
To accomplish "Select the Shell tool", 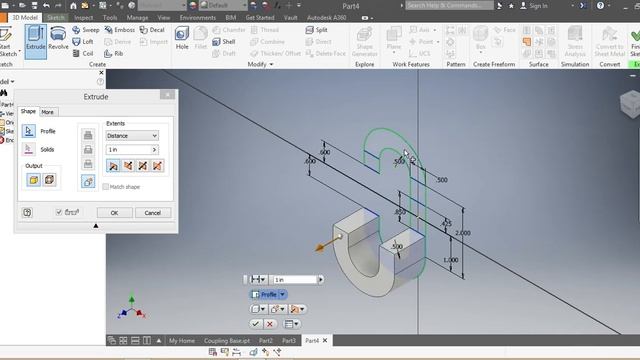I will [224, 42].
